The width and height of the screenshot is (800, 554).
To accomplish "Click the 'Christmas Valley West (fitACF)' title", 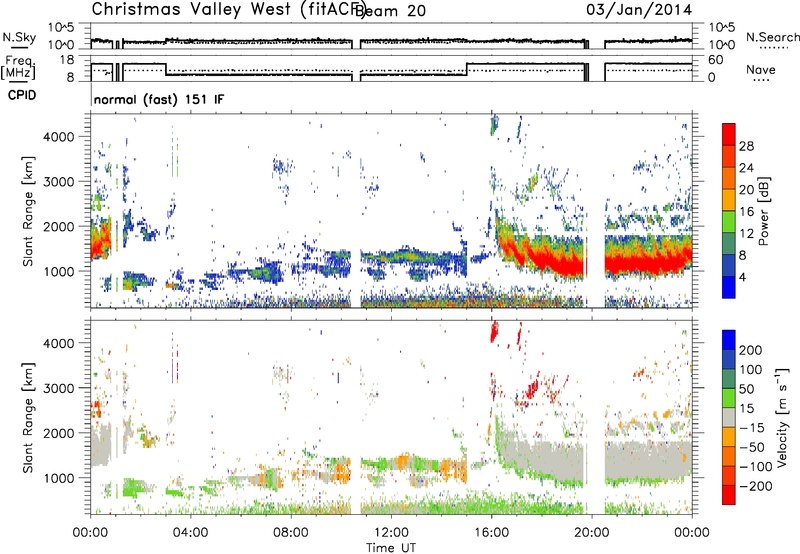I will coord(228,9).
